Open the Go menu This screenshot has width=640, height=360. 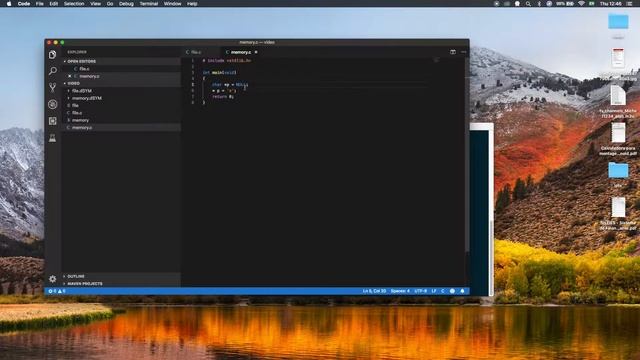110,4
